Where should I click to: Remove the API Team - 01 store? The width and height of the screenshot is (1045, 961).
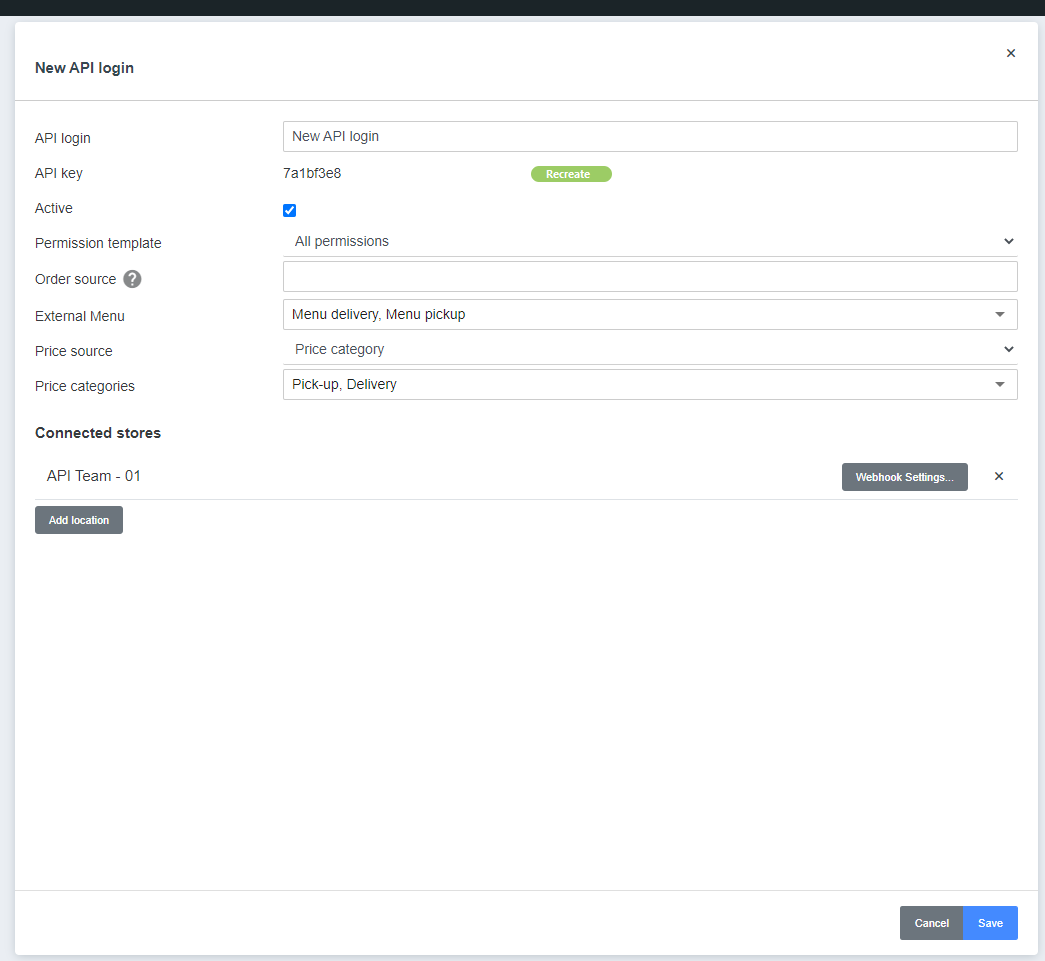998,476
